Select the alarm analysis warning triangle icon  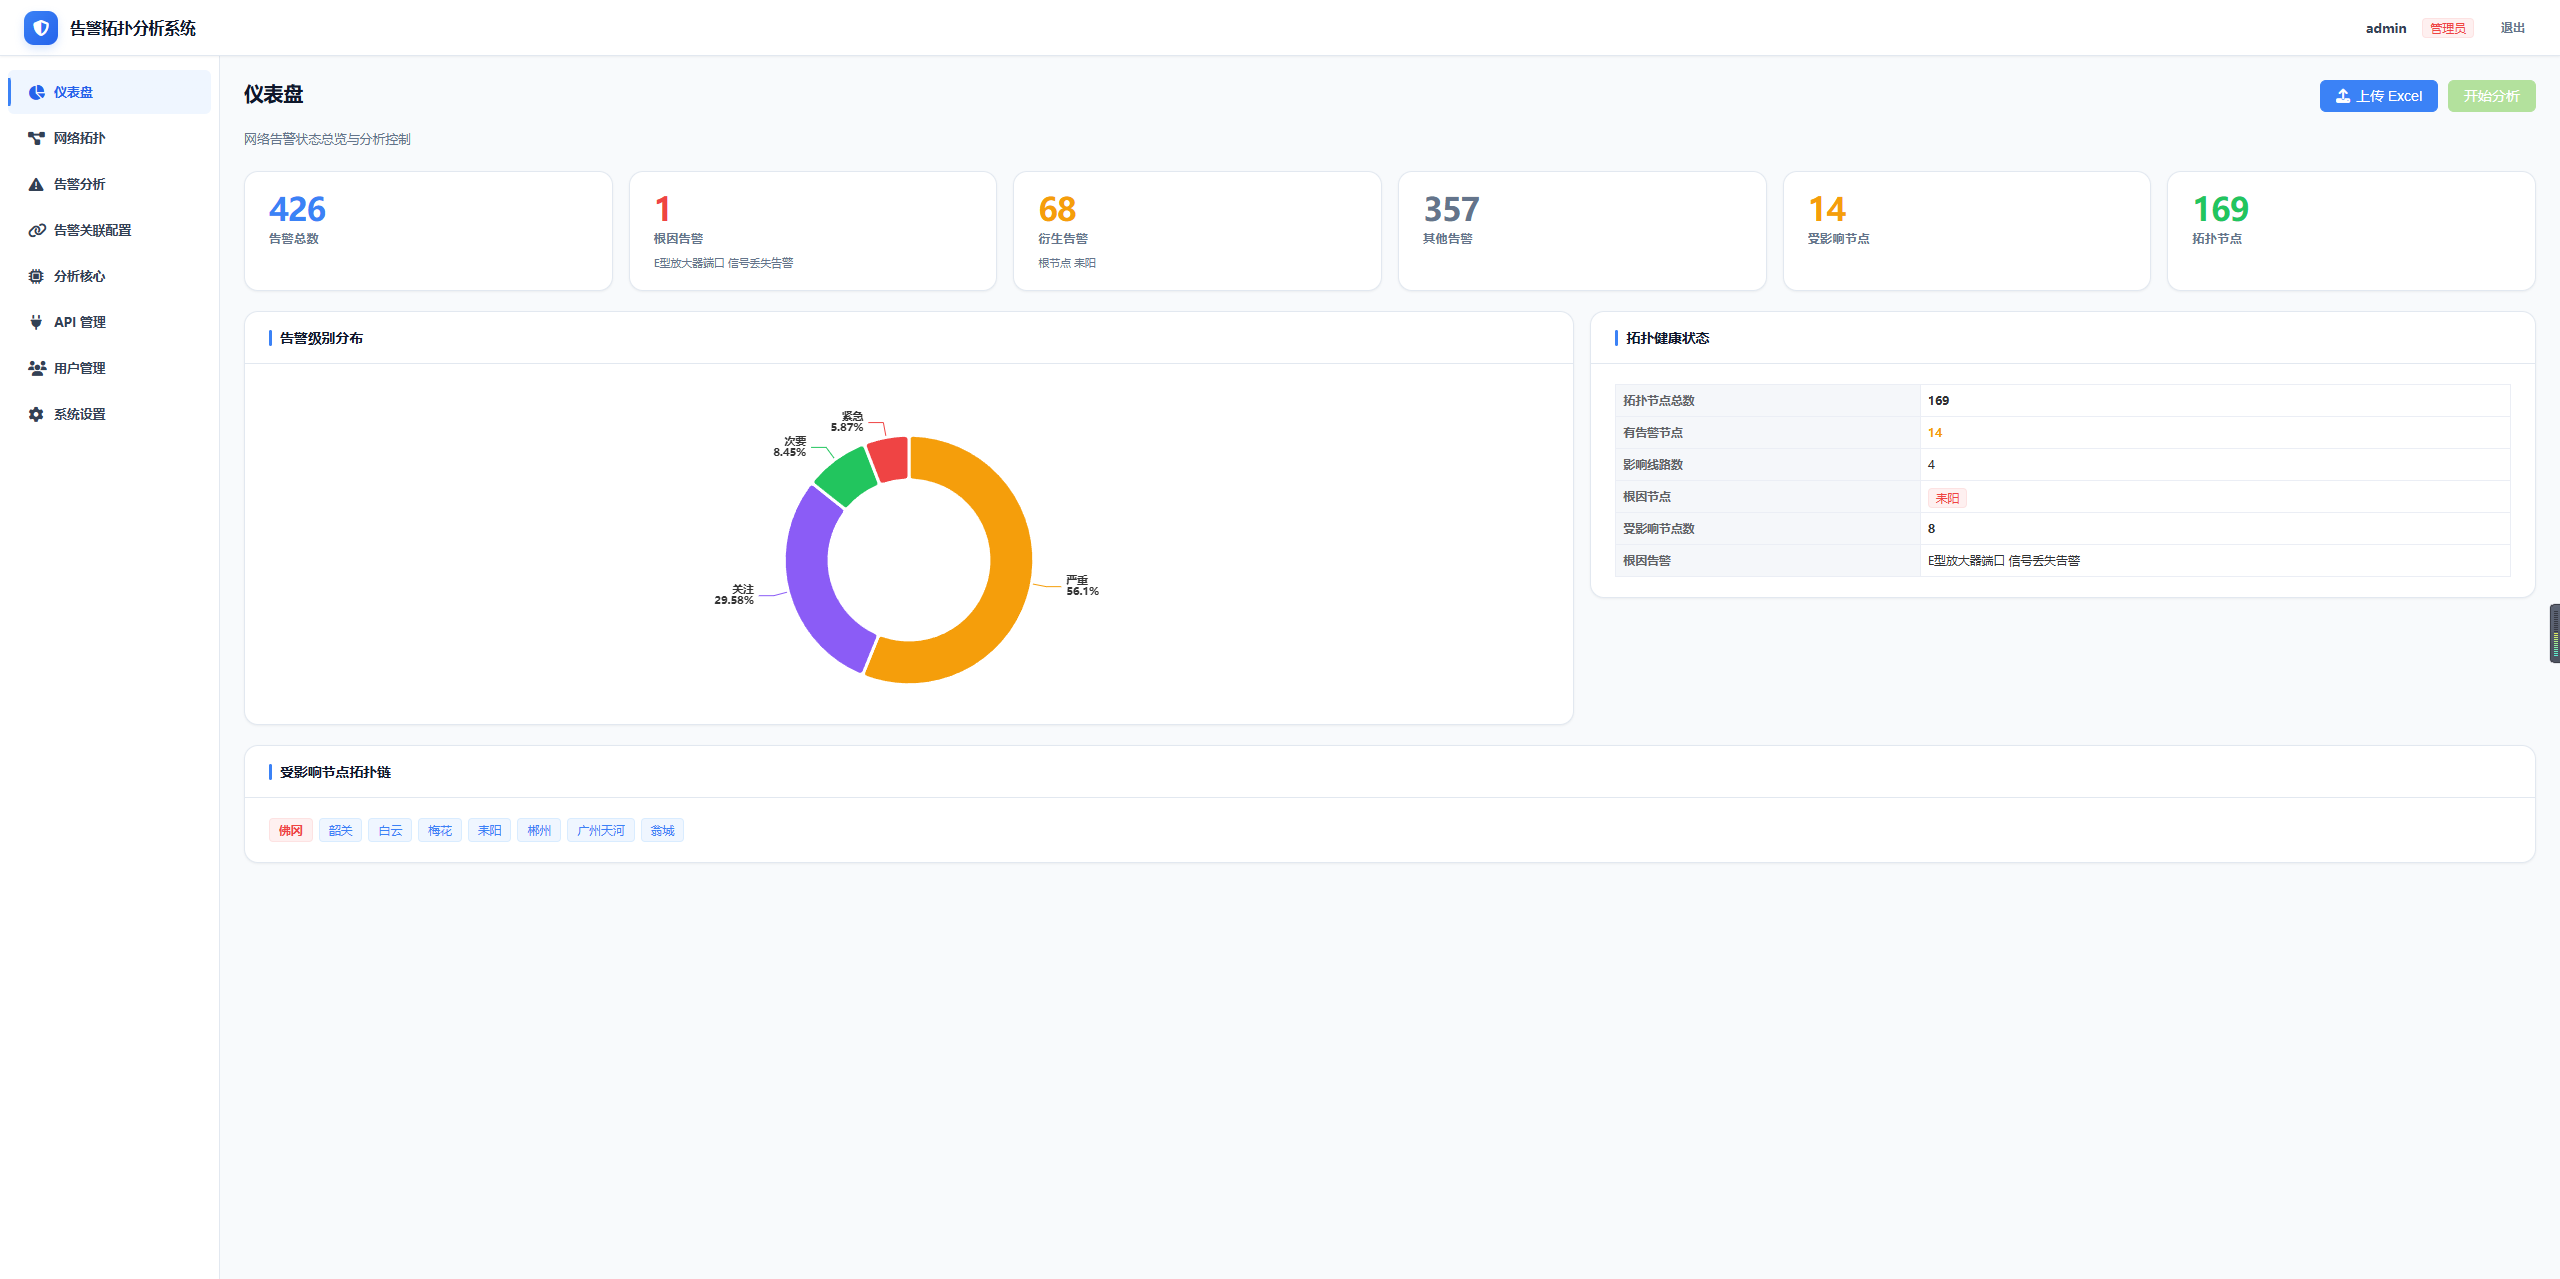click(x=36, y=184)
